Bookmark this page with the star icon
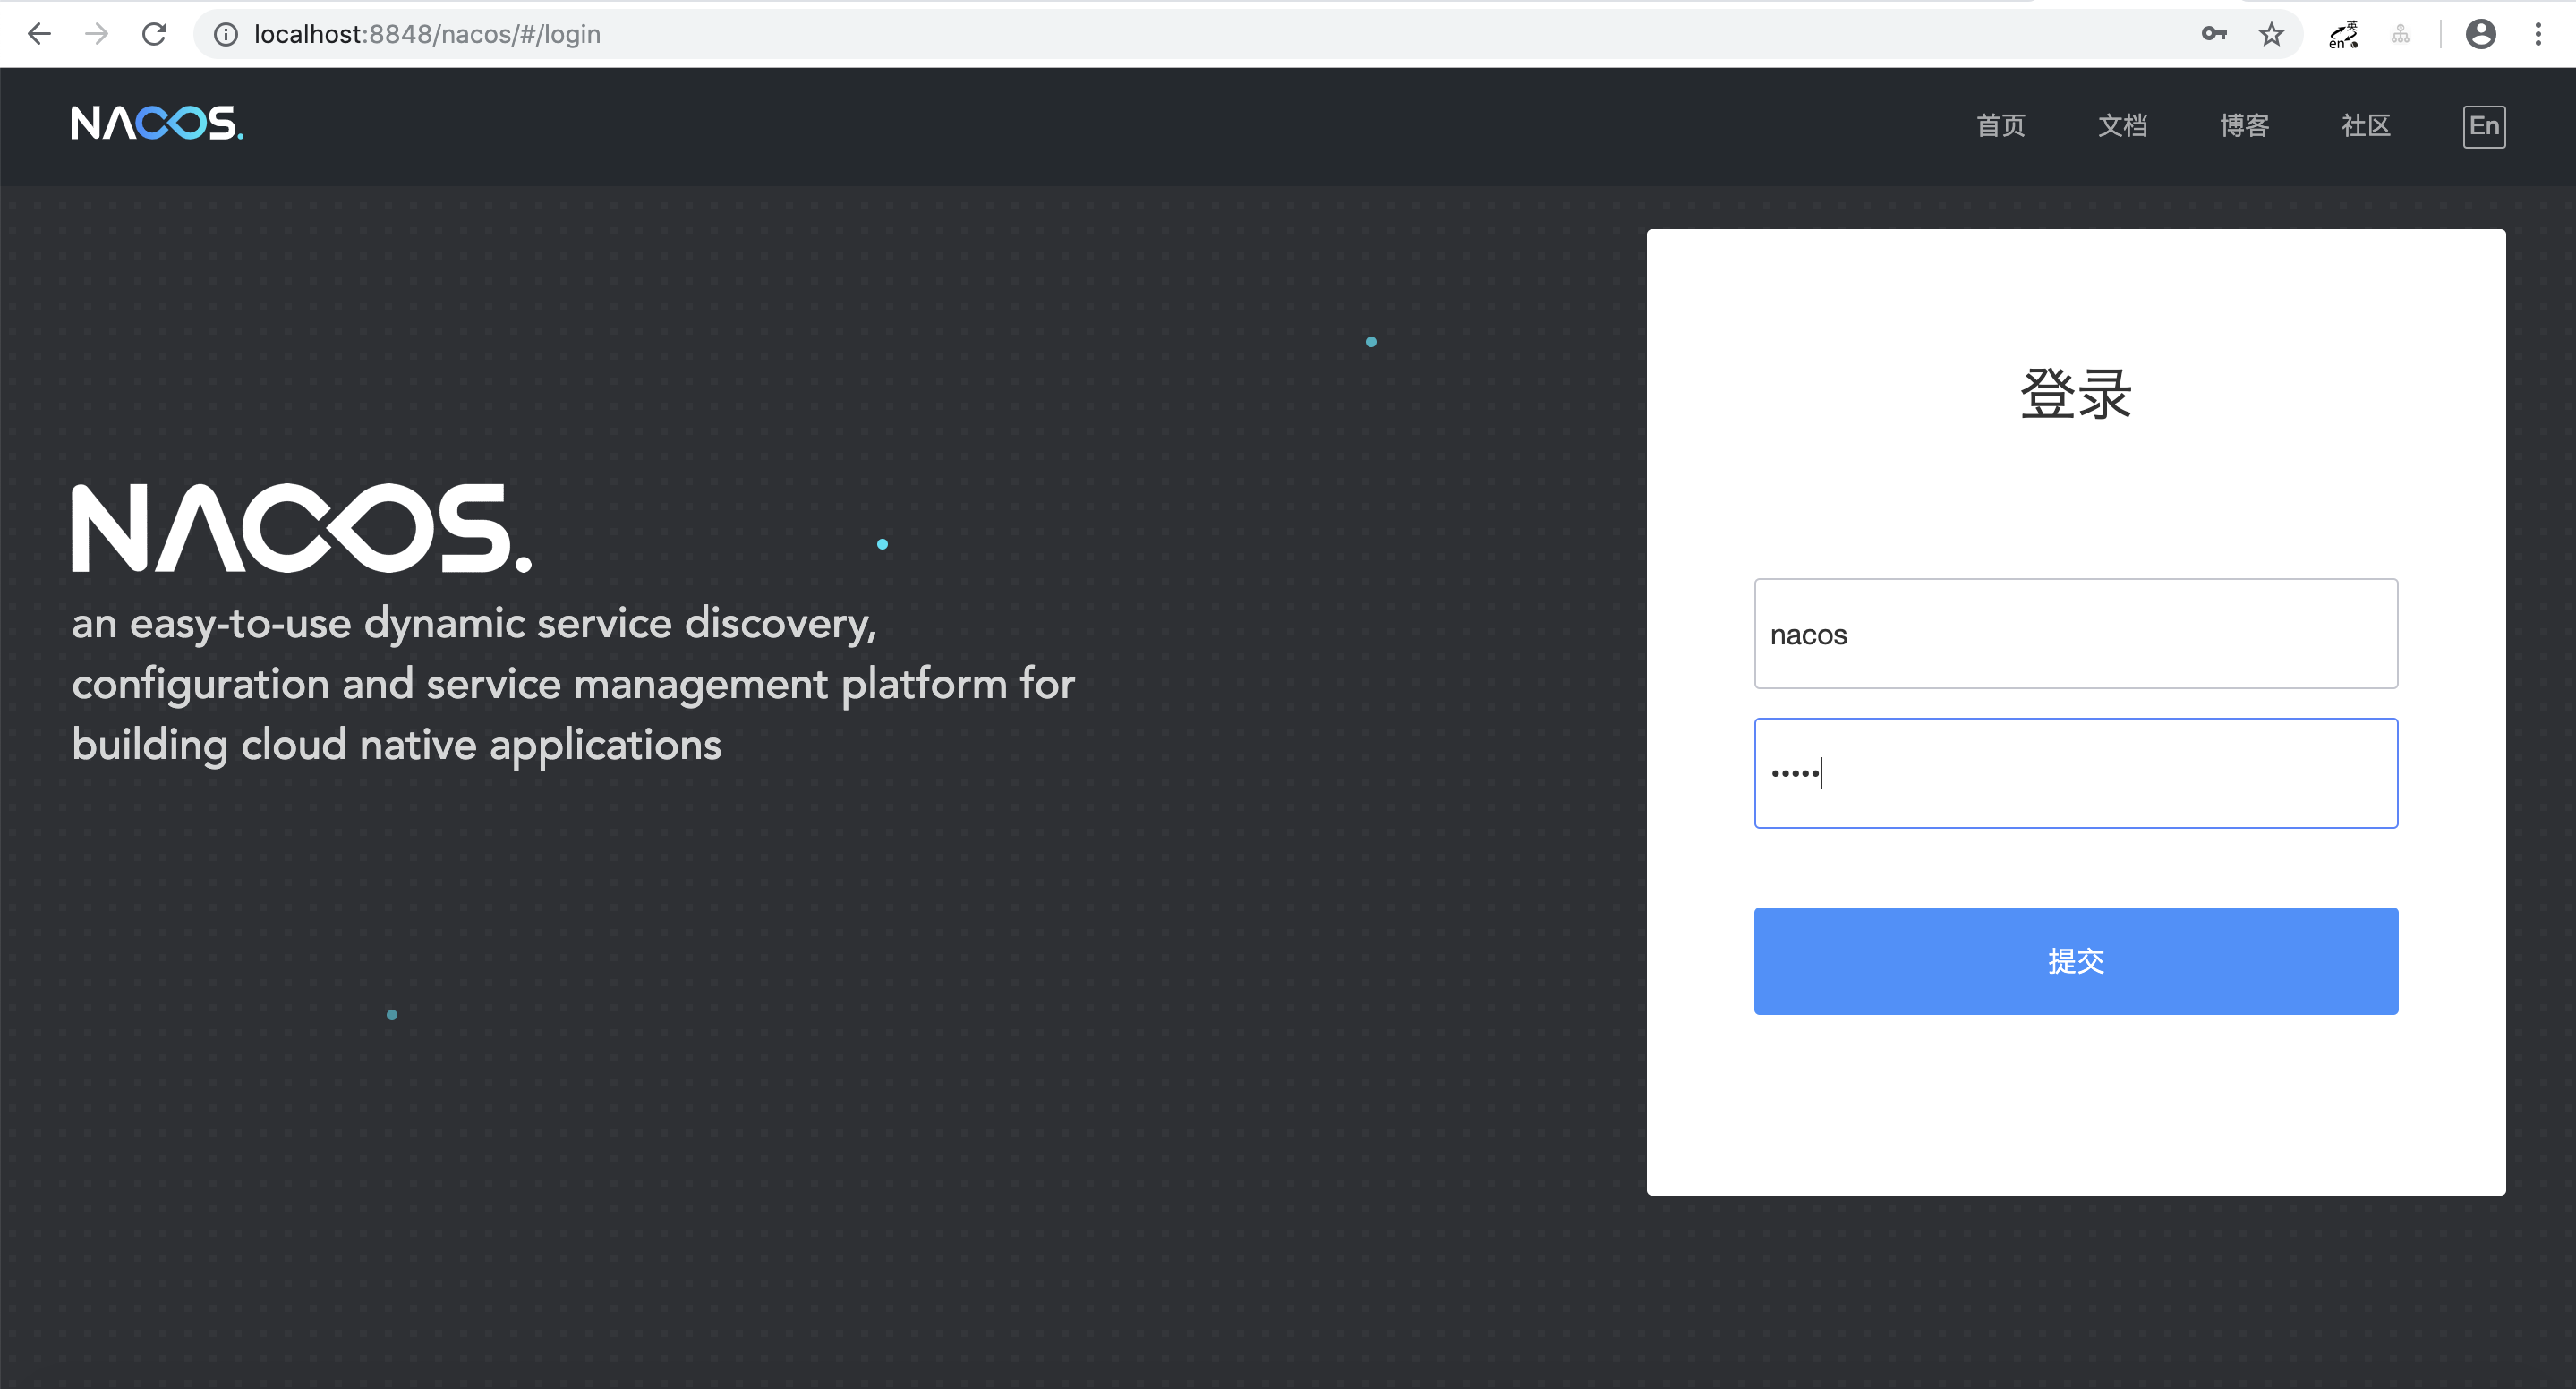The height and width of the screenshot is (1389, 2576). [2271, 34]
